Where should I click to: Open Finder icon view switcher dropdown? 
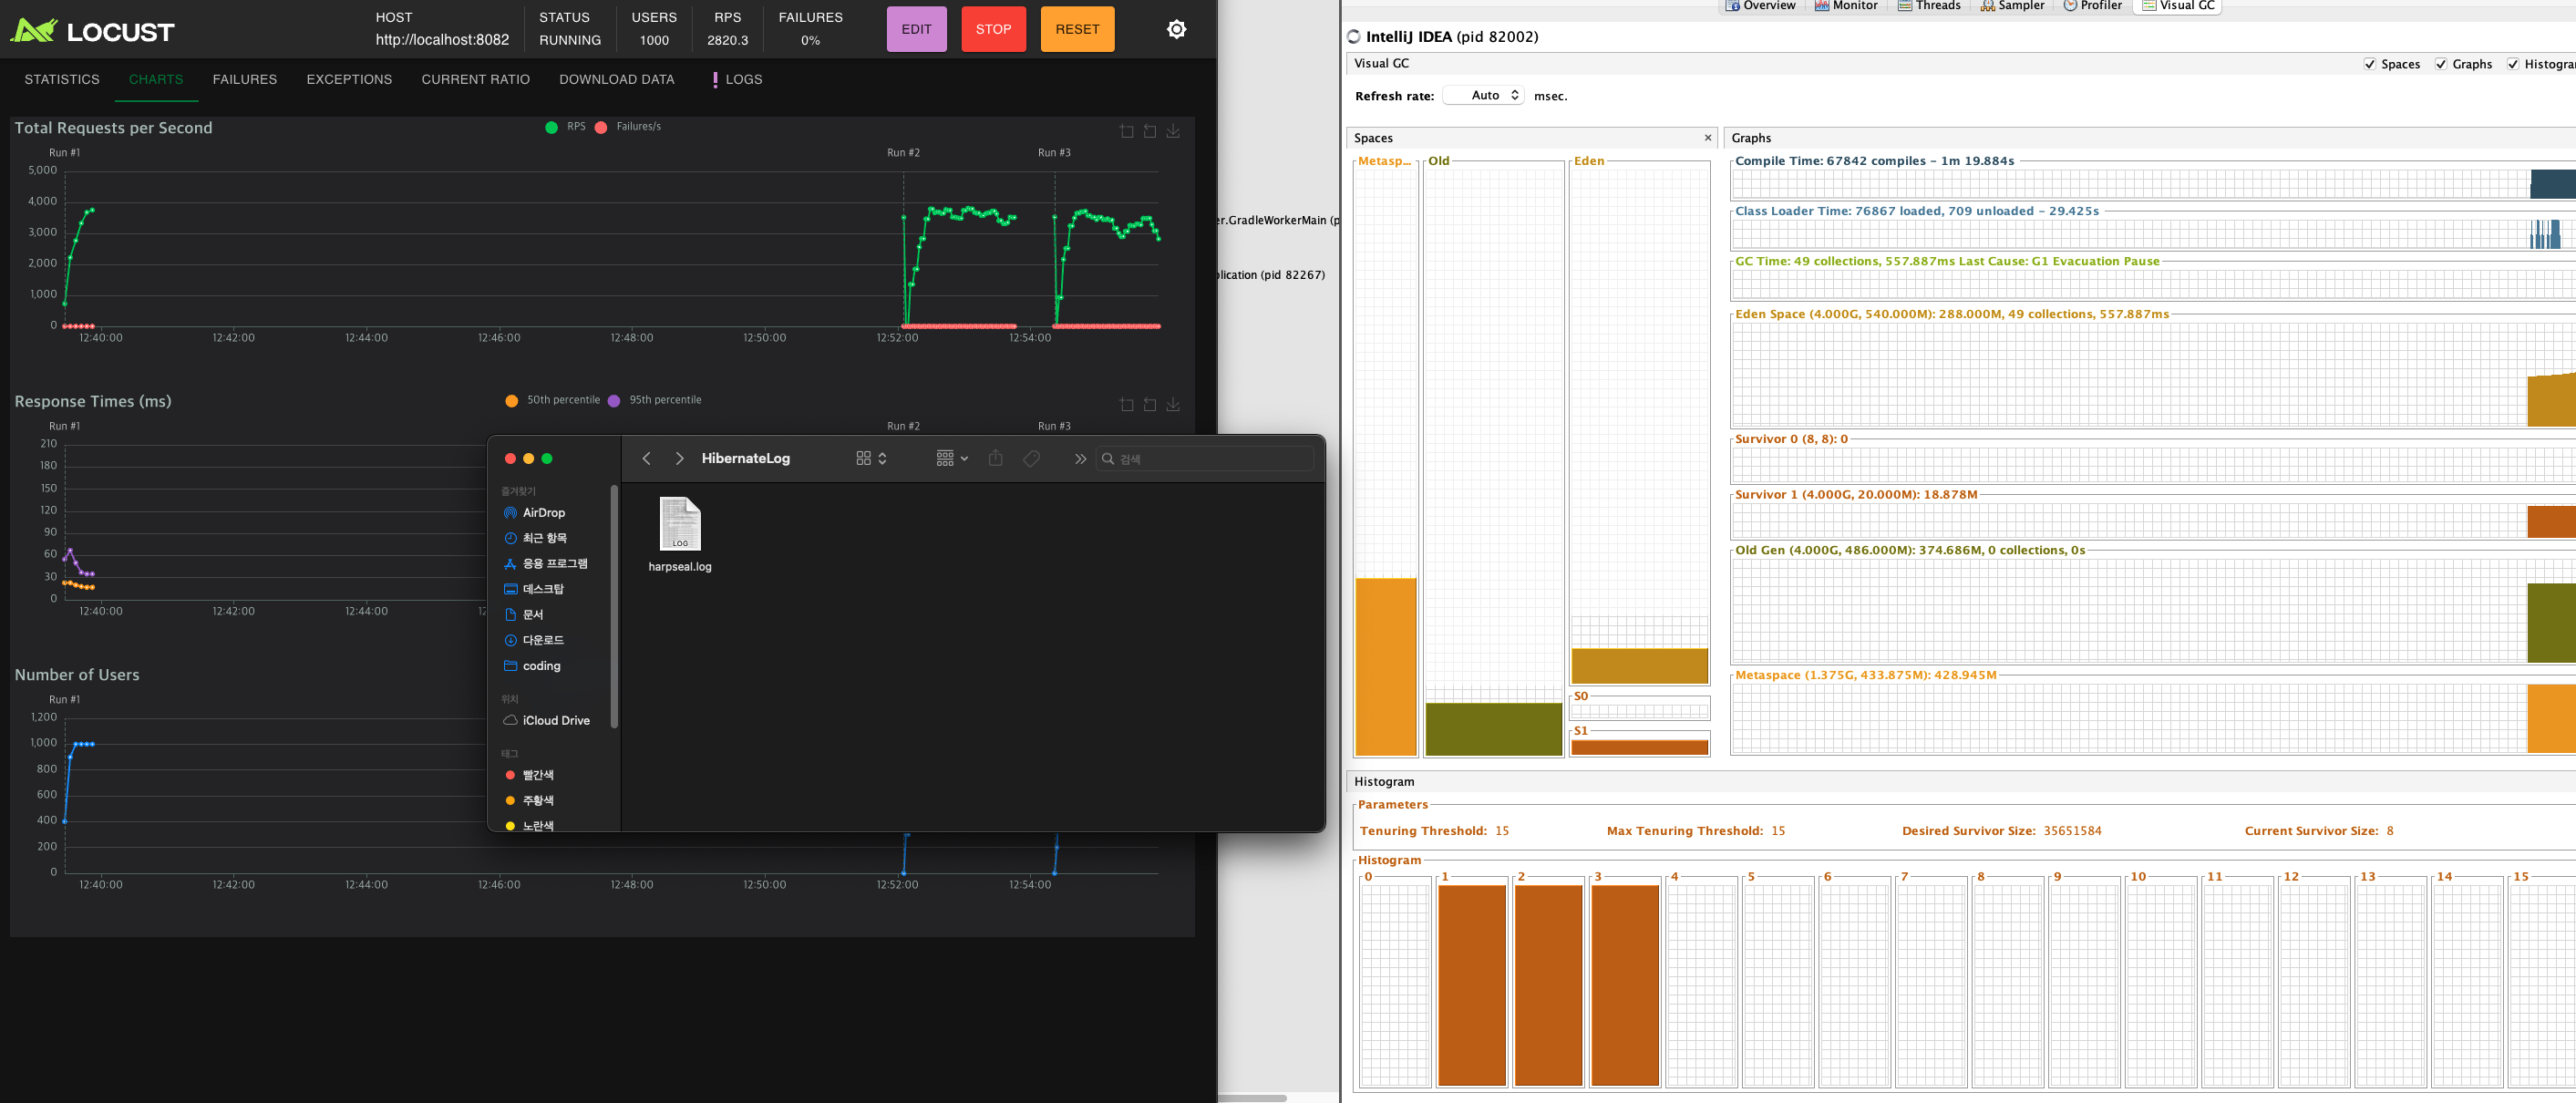click(x=871, y=458)
